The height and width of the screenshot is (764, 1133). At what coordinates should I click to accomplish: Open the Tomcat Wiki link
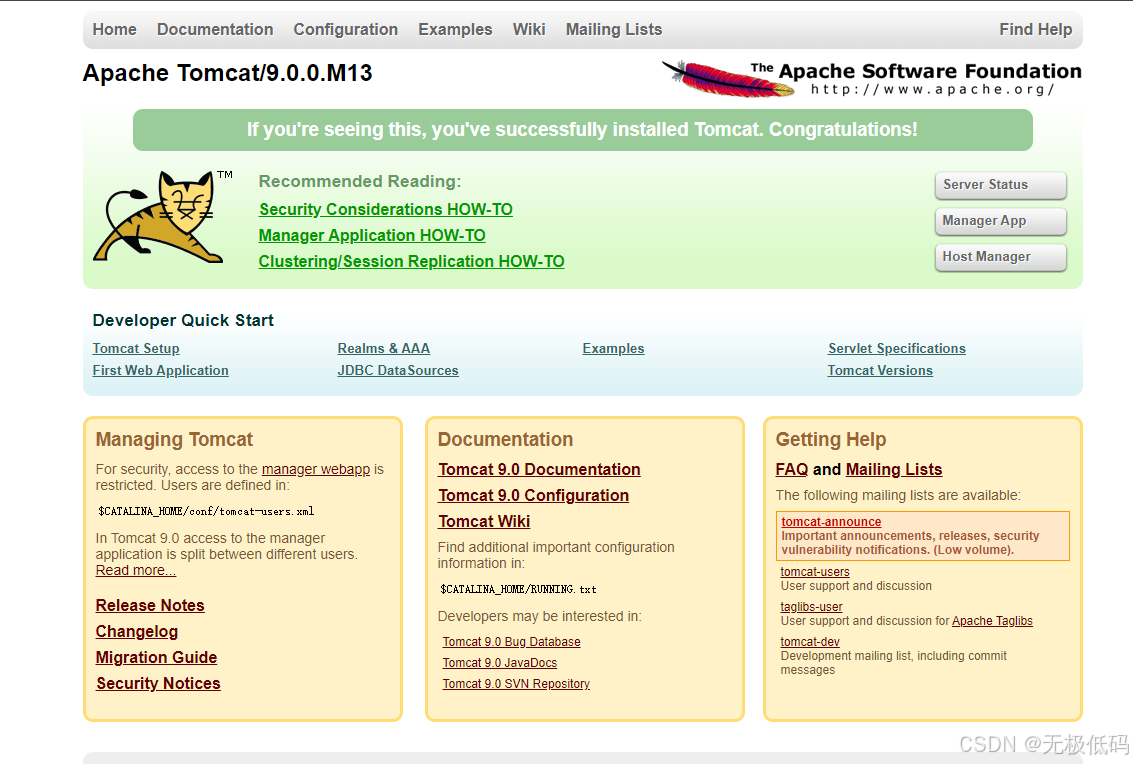pyautogui.click(x=484, y=522)
